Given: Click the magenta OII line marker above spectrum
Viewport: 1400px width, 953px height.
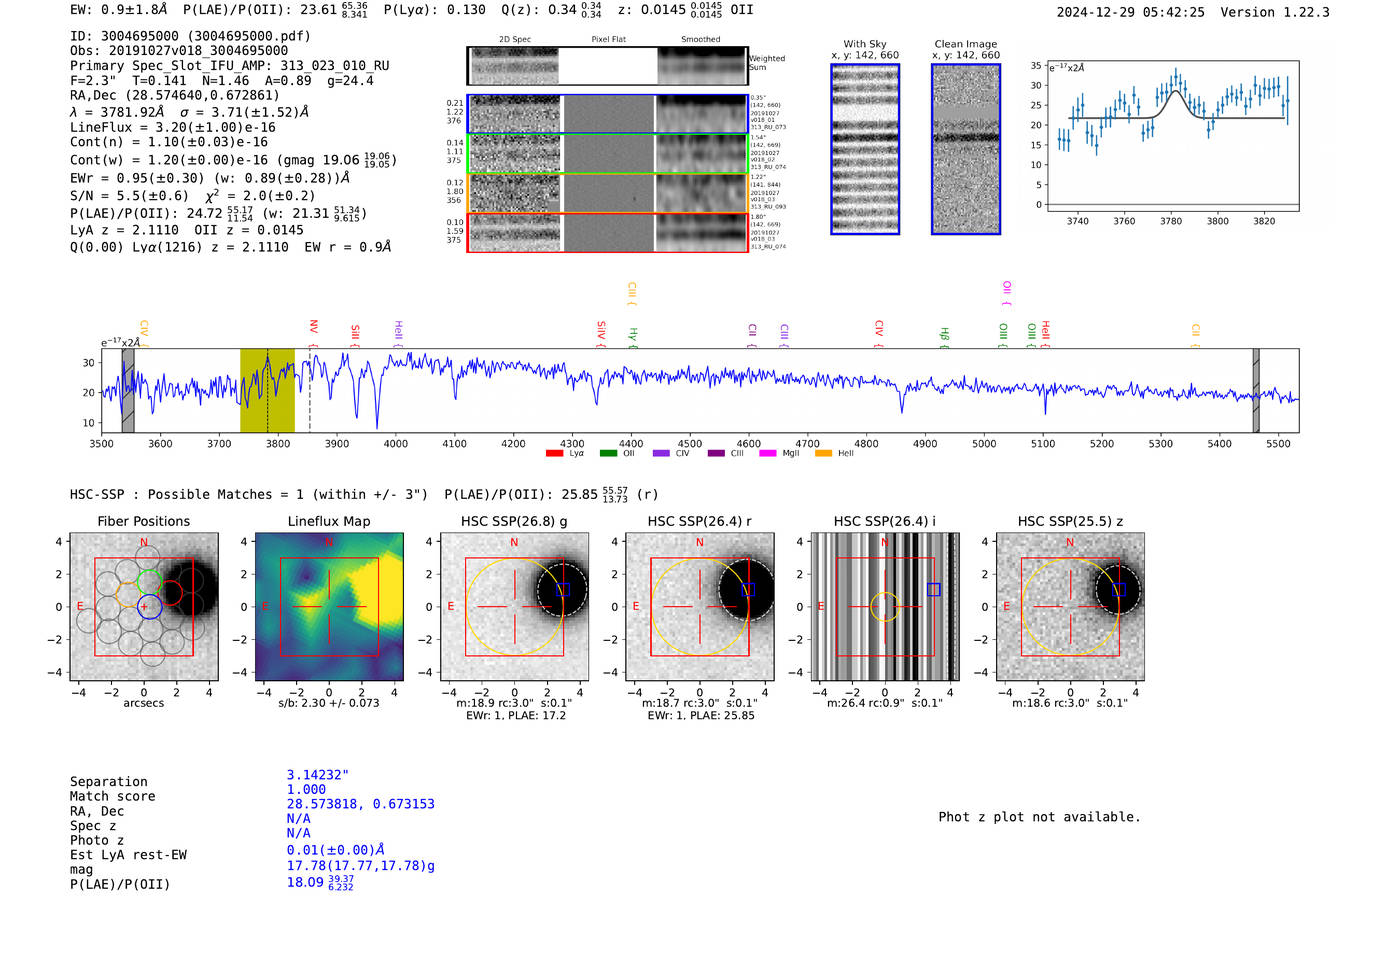Looking at the screenshot, I should [x=1007, y=293].
